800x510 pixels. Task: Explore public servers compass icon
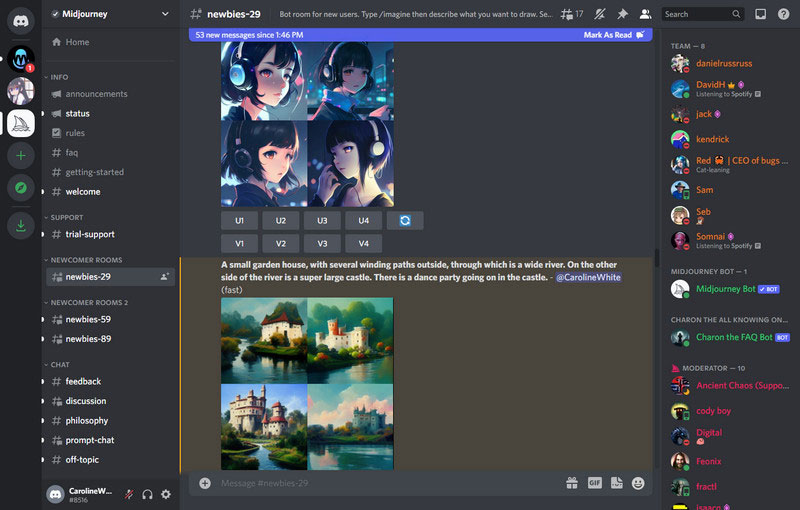21,188
